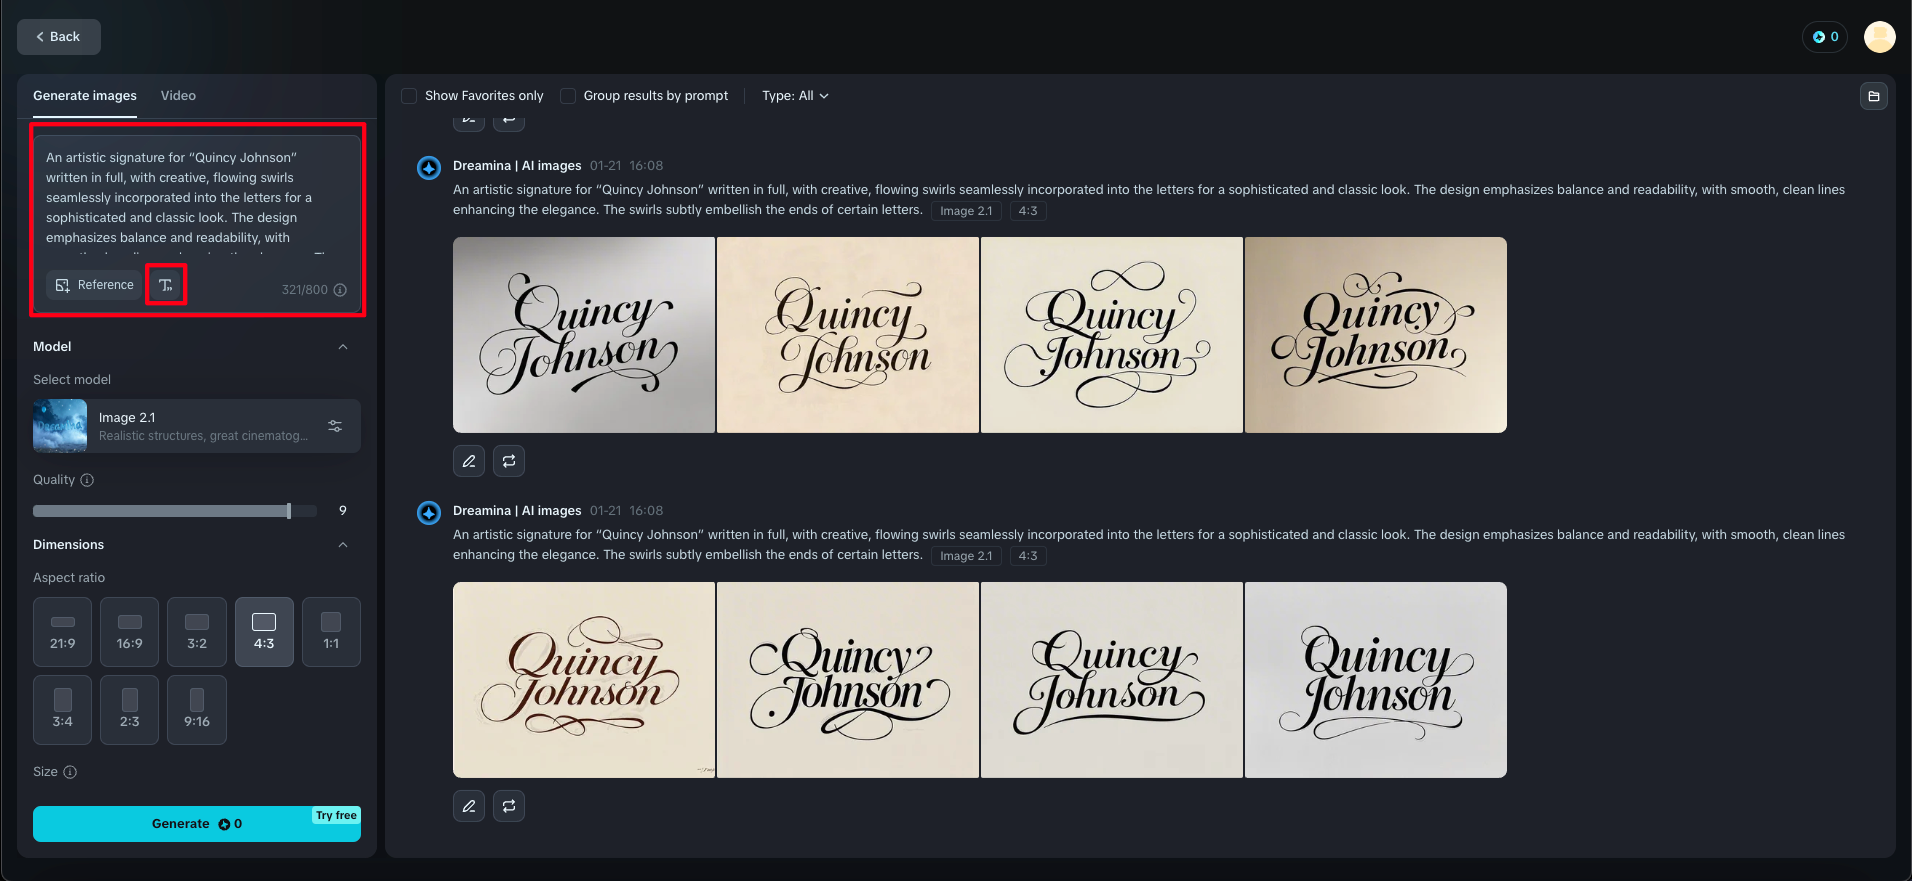
Task: Select the 2:3 aspect ratio
Action: point(130,710)
